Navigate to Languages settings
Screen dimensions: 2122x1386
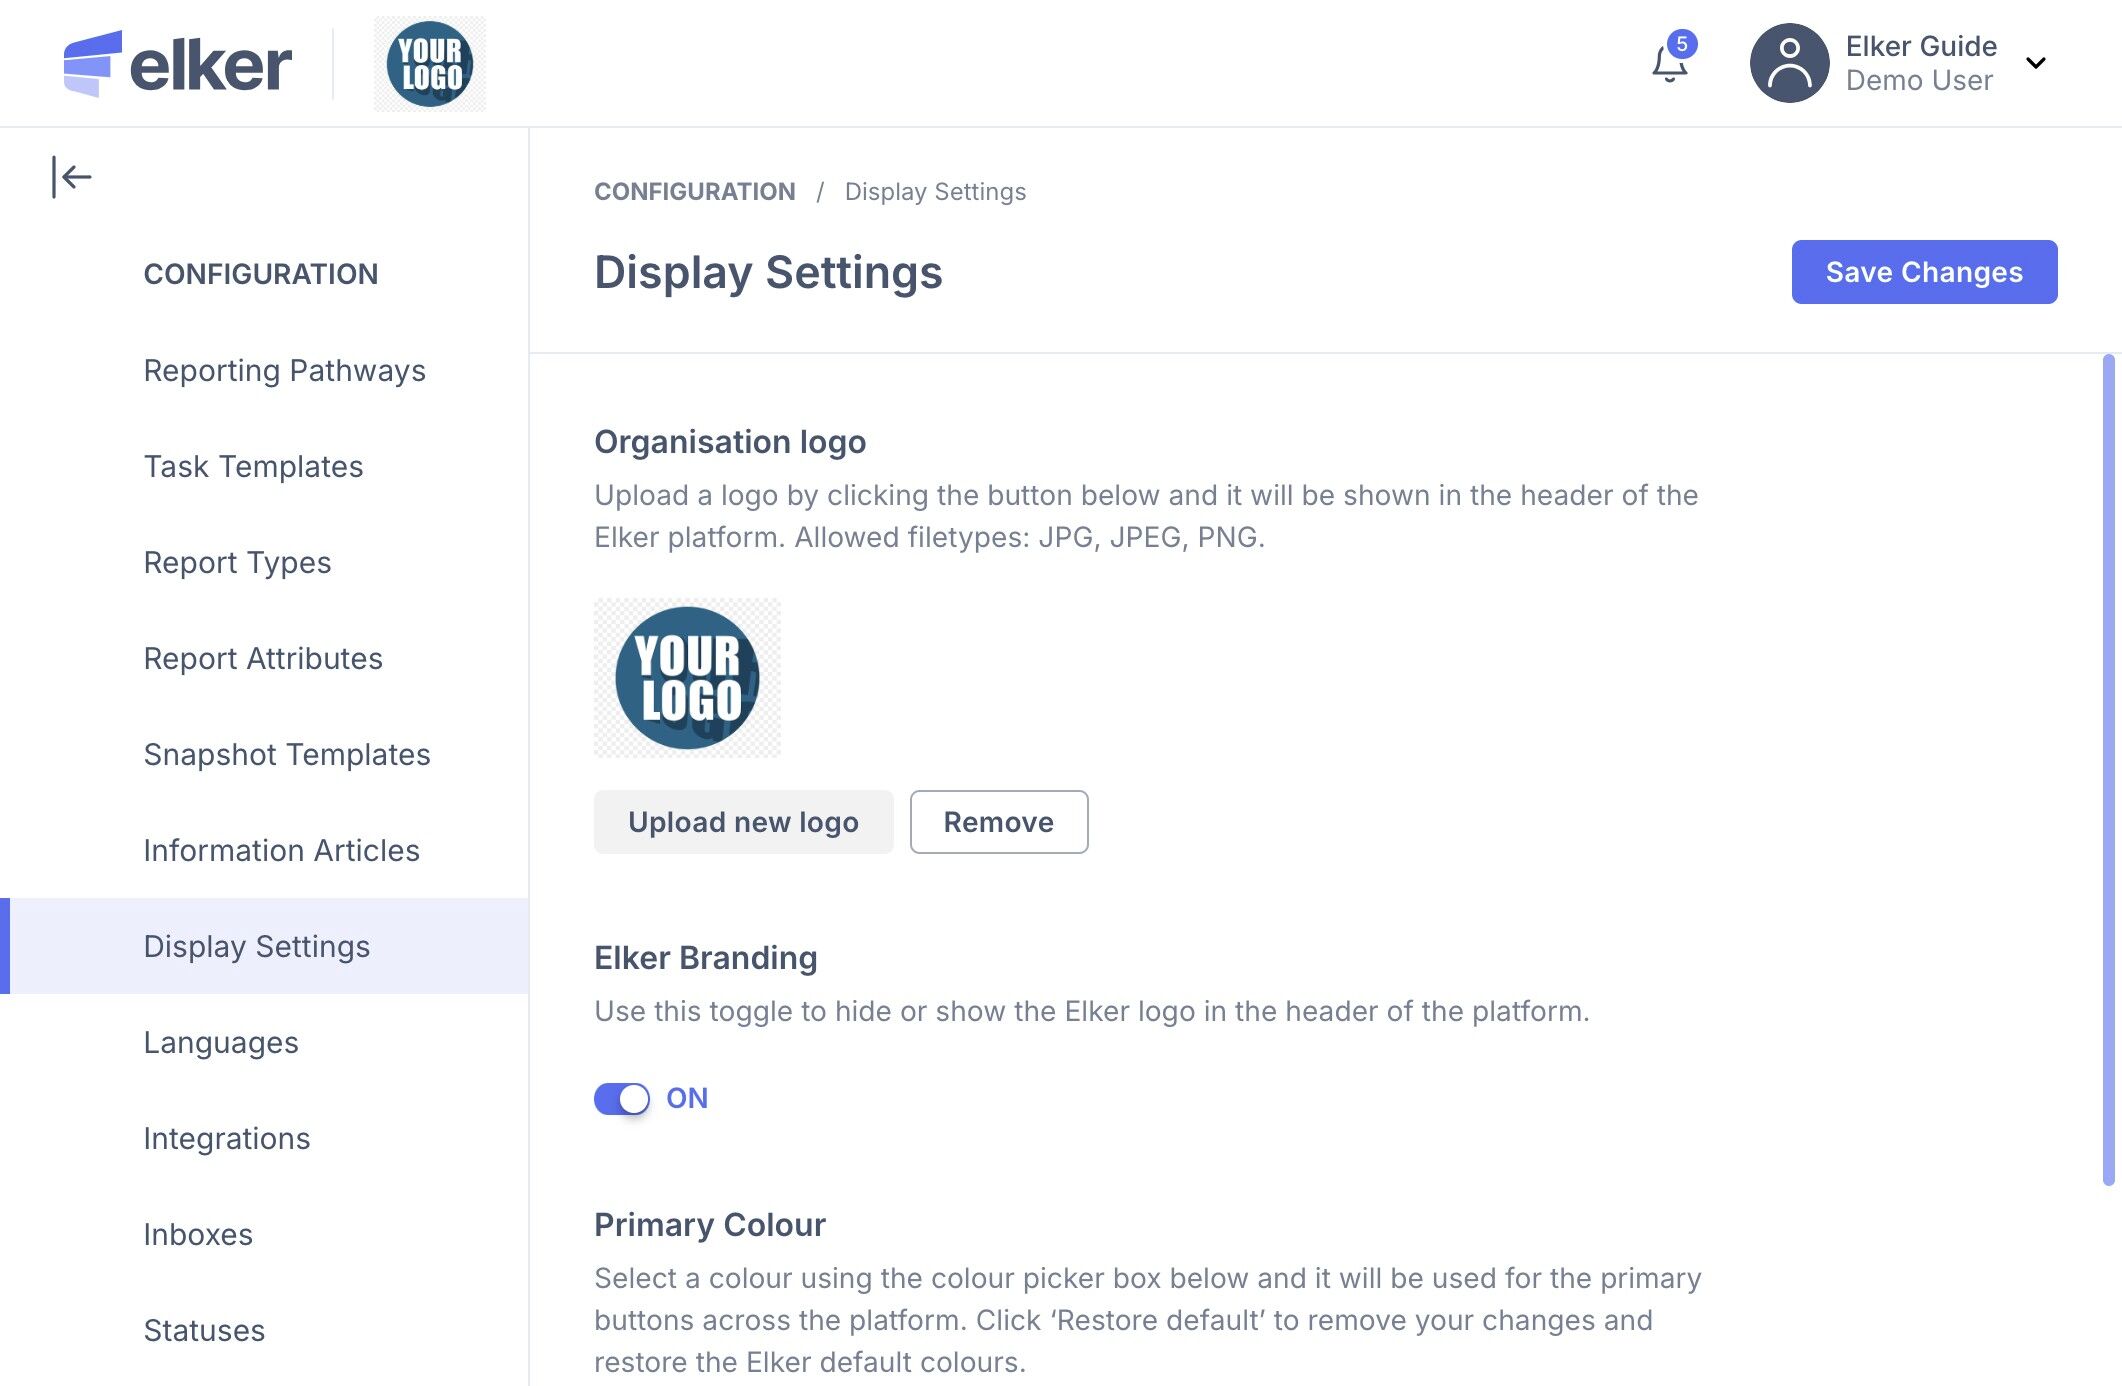tap(221, 1042)
